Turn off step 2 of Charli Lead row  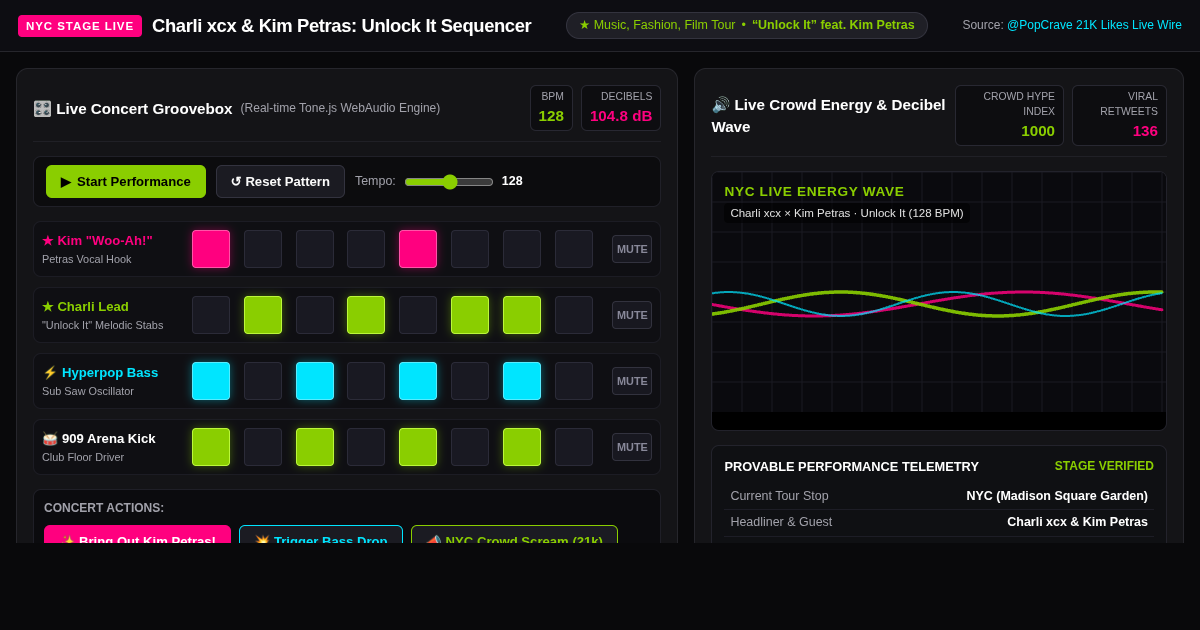click(263, 315)
